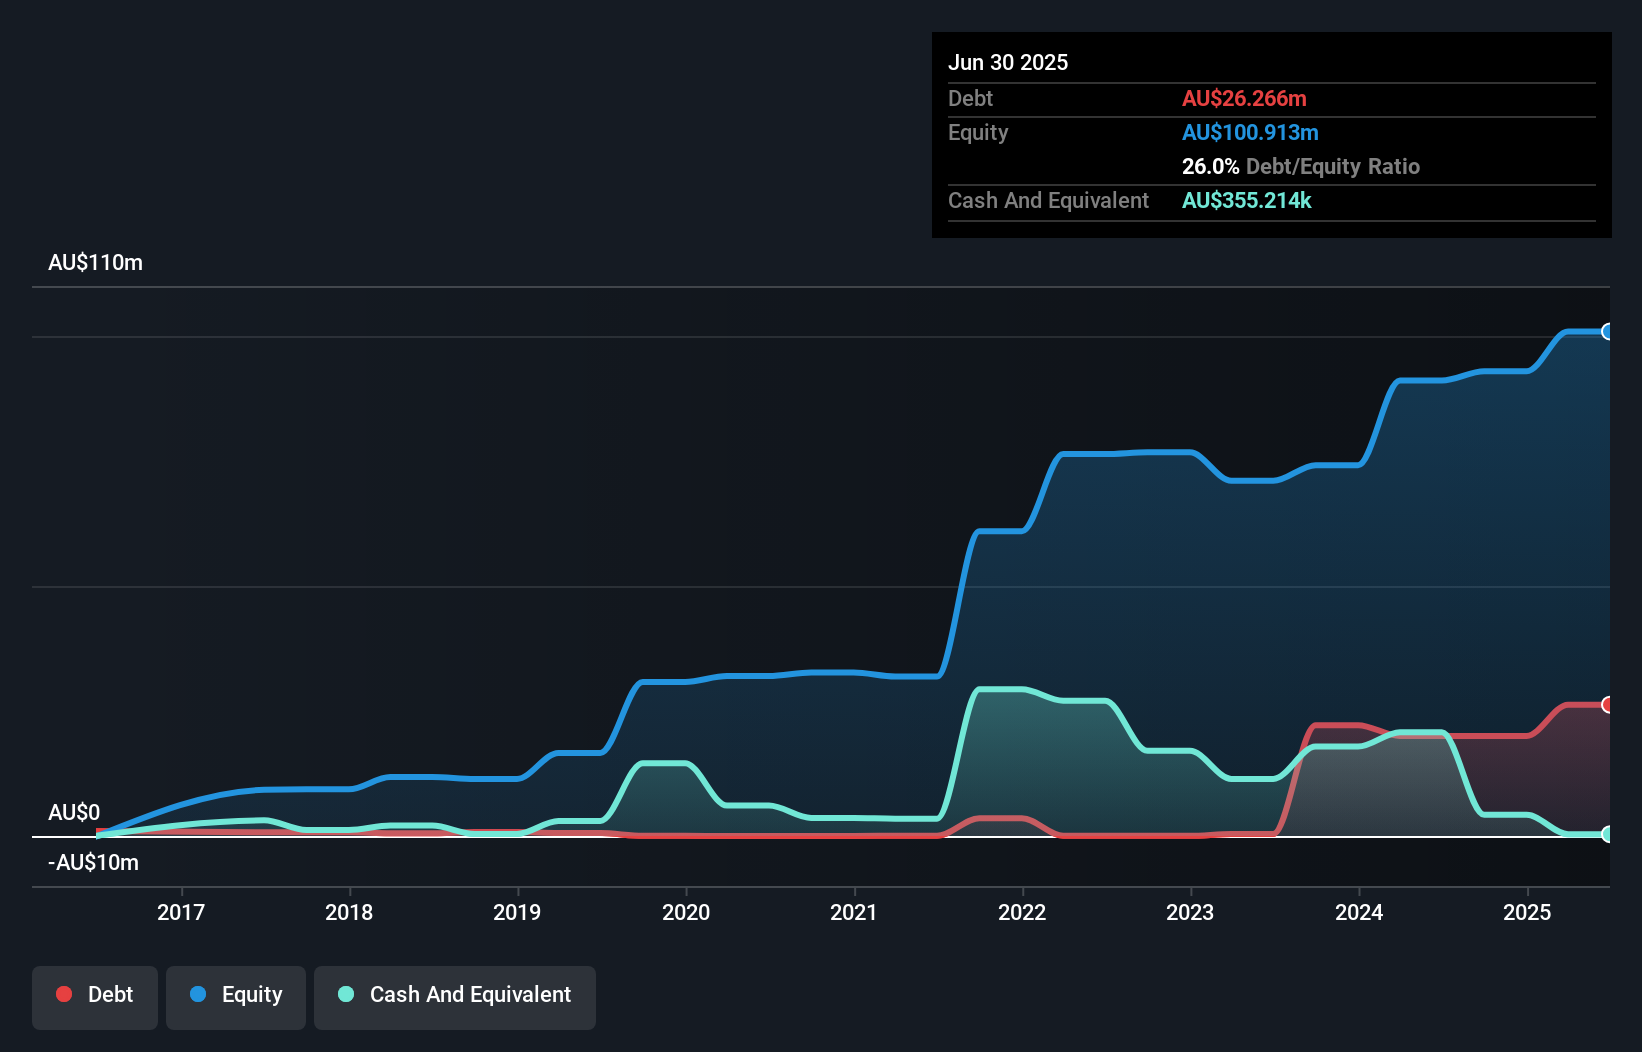The image size is (1642, 1052).
Task: Click the AU$0 axis label
Action: [x=73, y=813]
